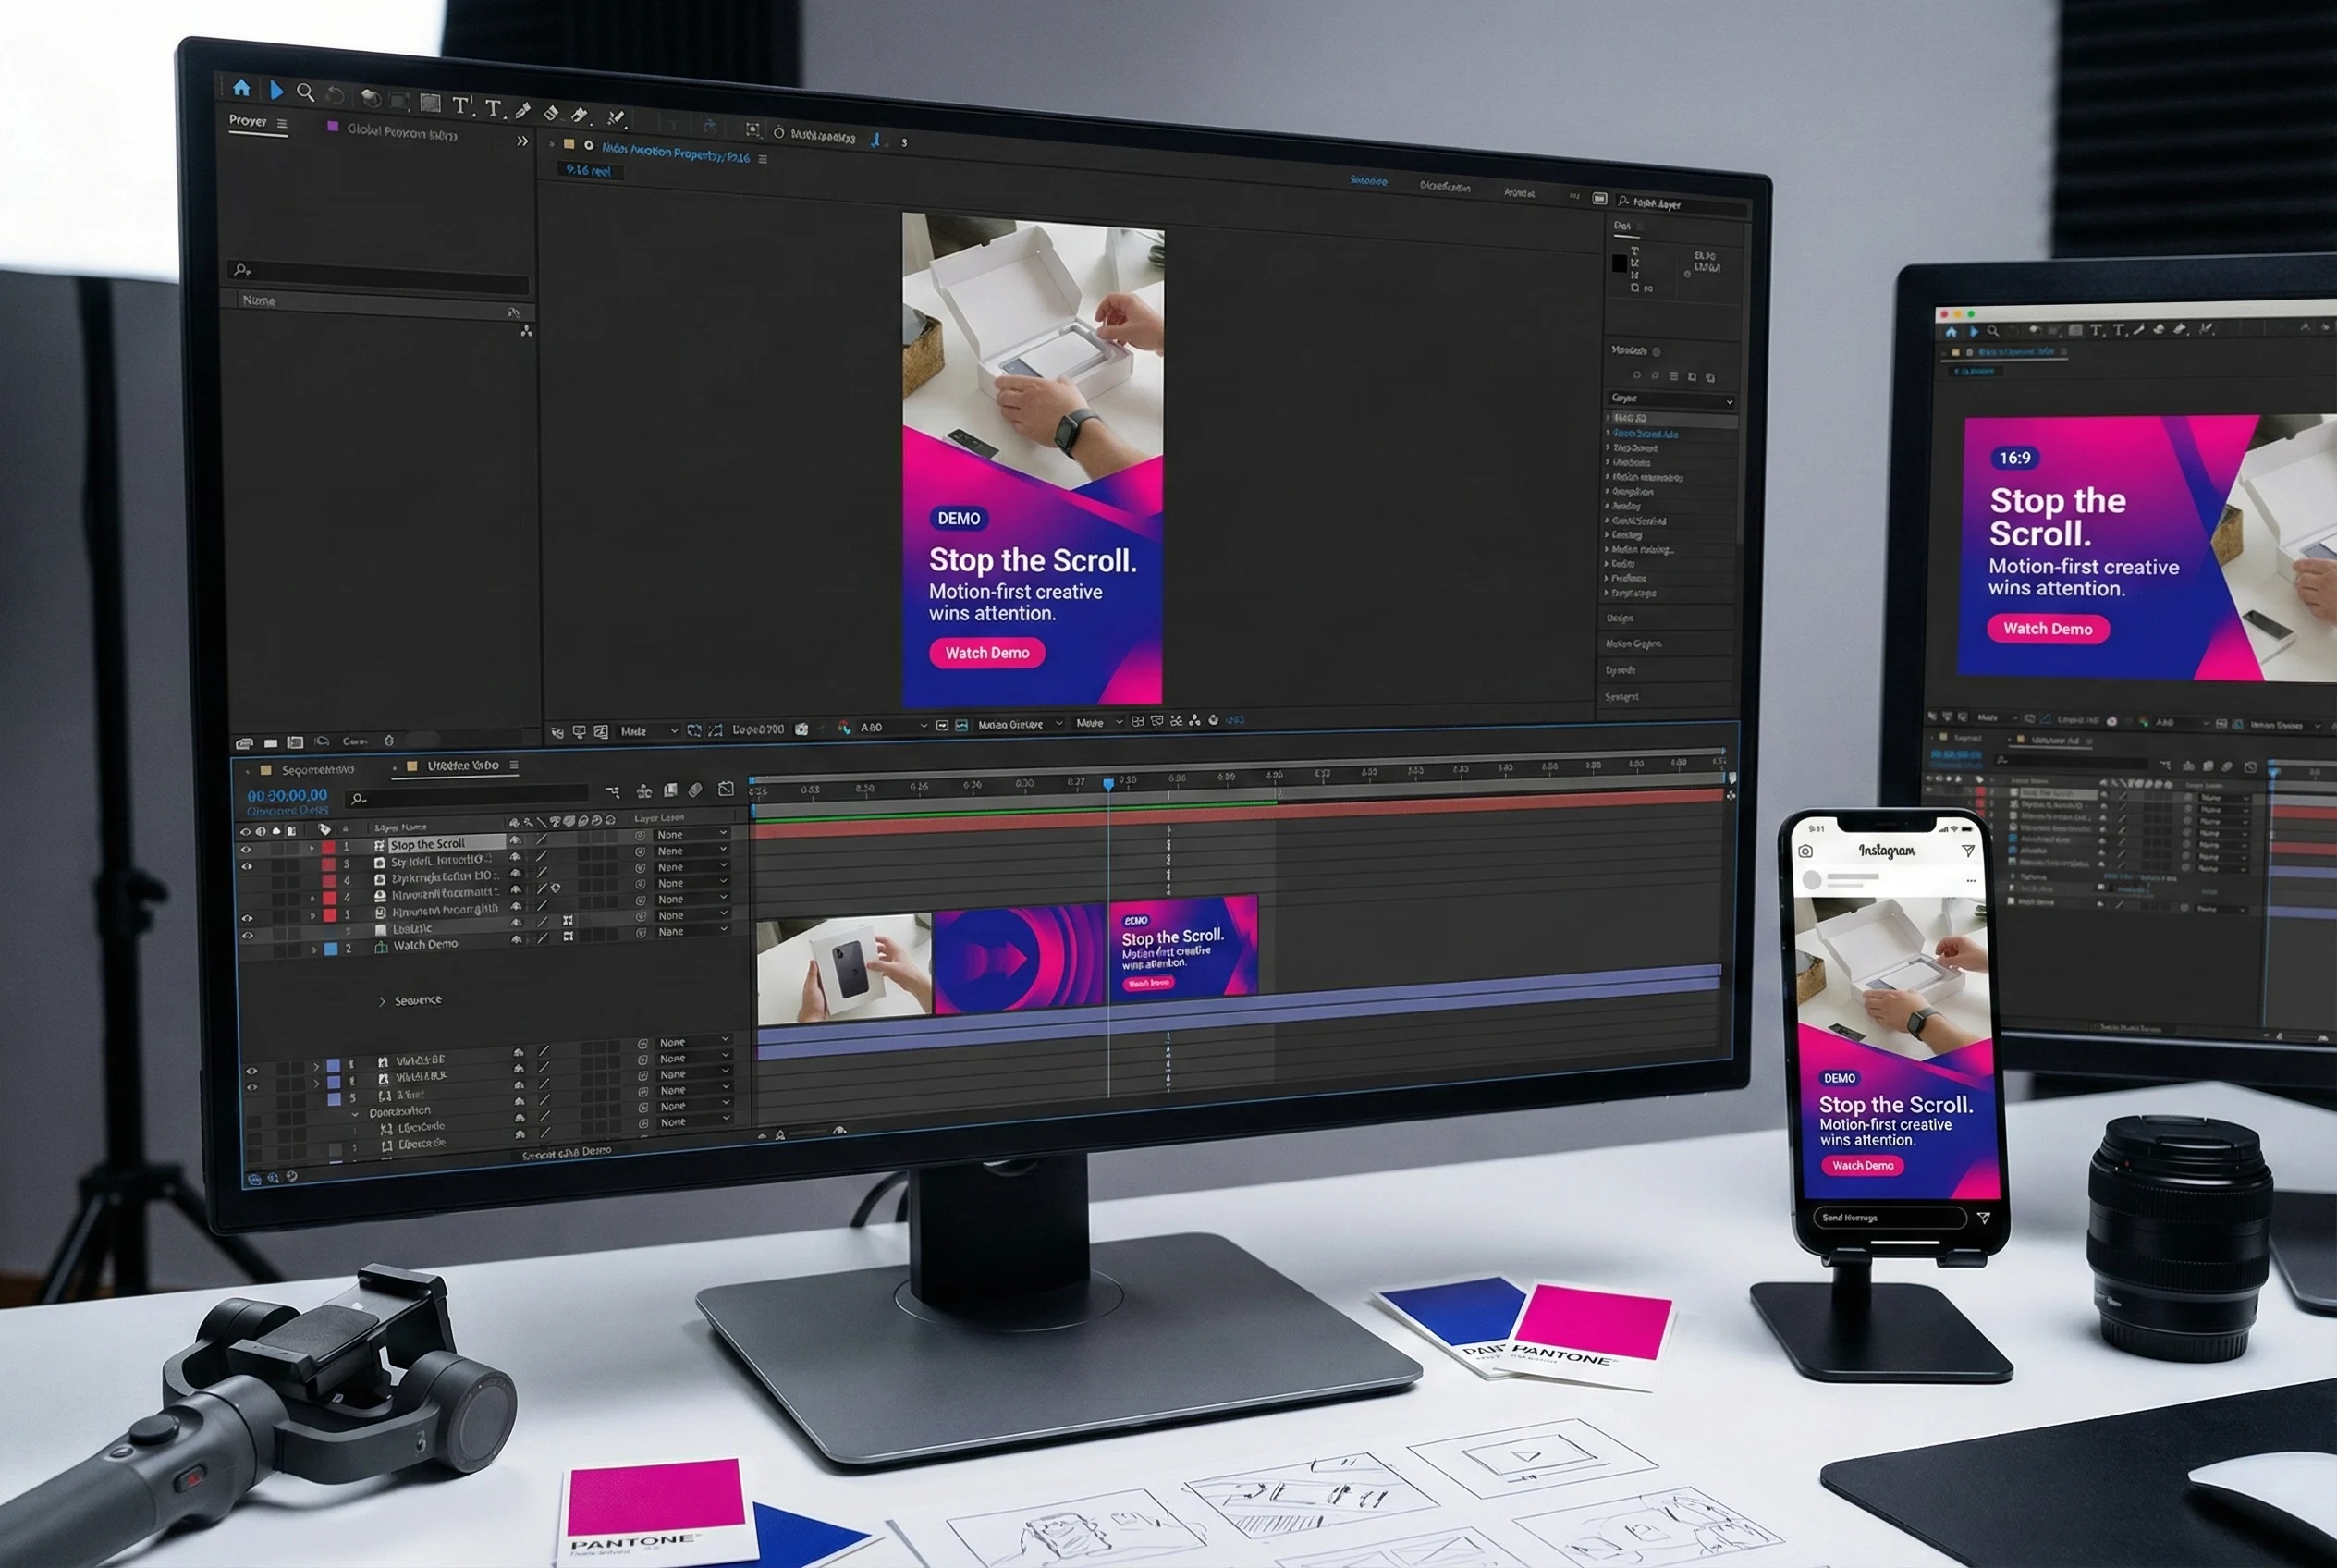This screenshot has height=1568, width=2337.
Task: Switch to the Proyer panel tab
Action: pos(248,121)
